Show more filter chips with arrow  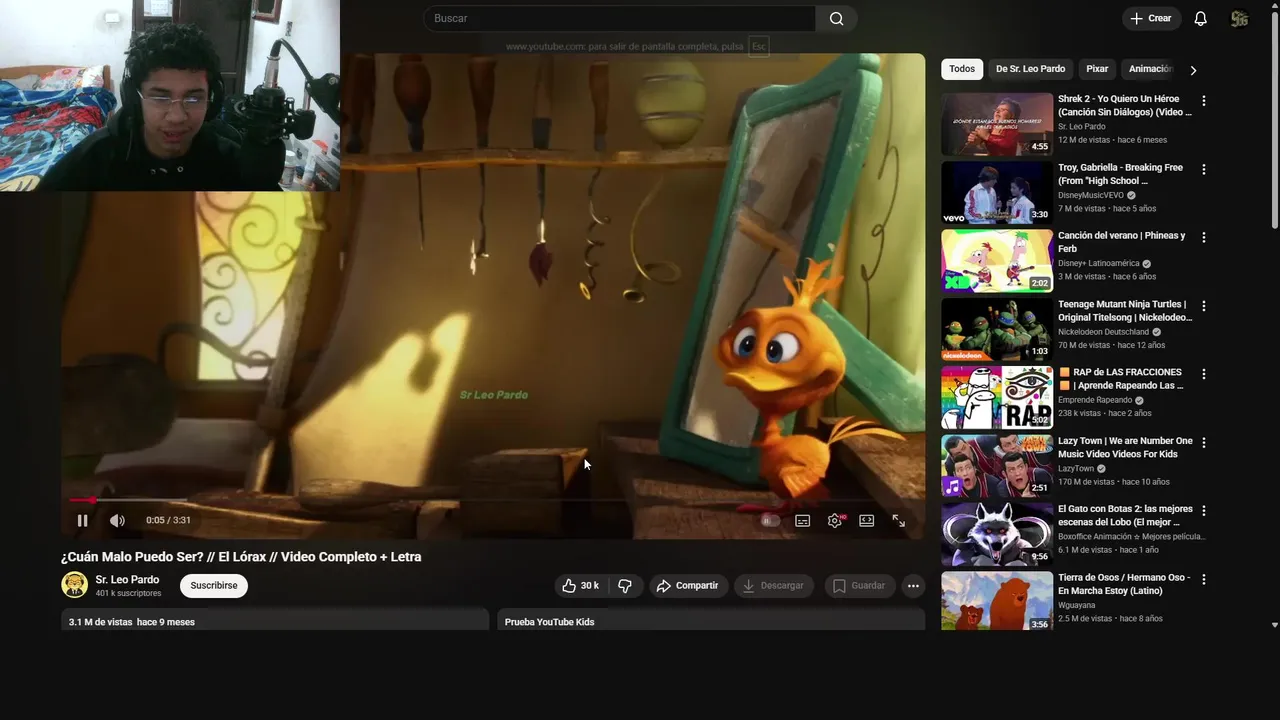[1193, 70]
